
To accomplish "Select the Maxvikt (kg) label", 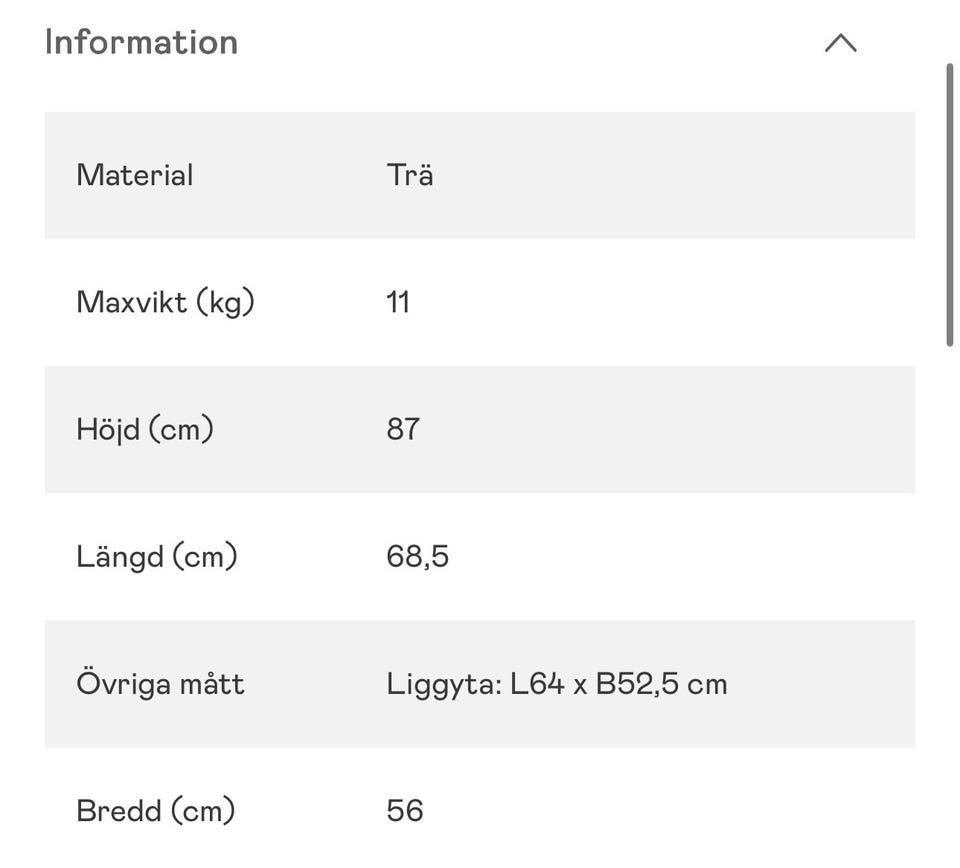I will point(165,302).
